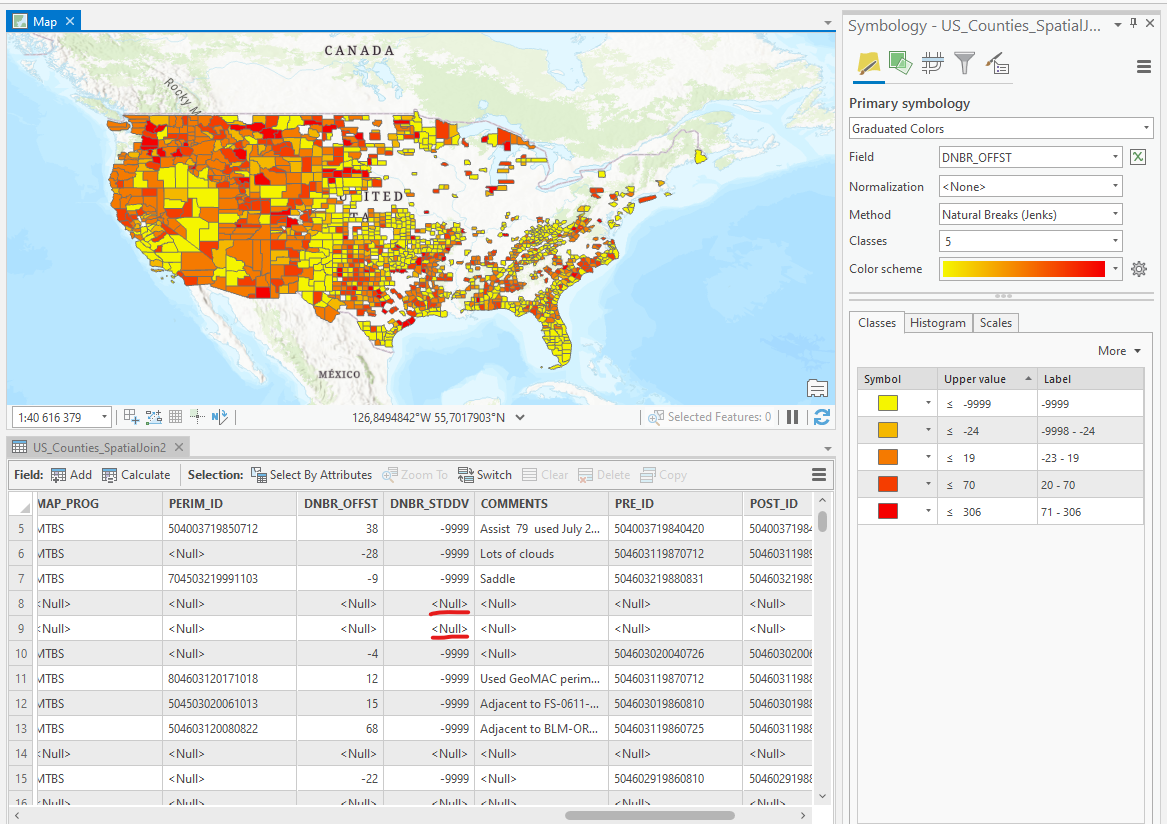The height and width of the screenshot is (824, 1167).
Task: Pause drawing in the map view
Action: point(792,417)
